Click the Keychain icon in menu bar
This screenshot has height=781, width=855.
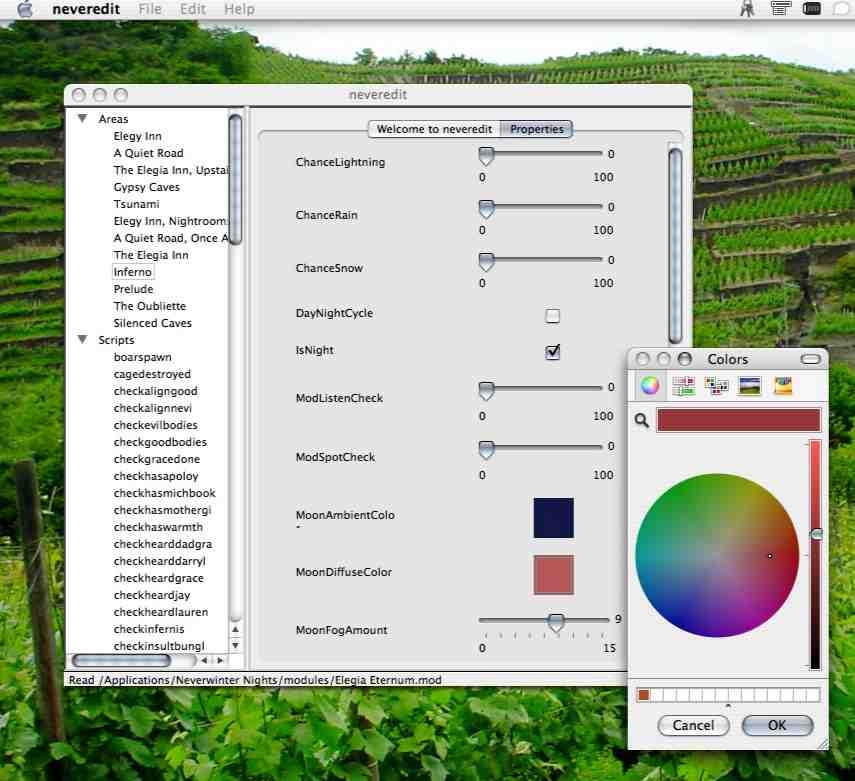click(x=747, y=9)
